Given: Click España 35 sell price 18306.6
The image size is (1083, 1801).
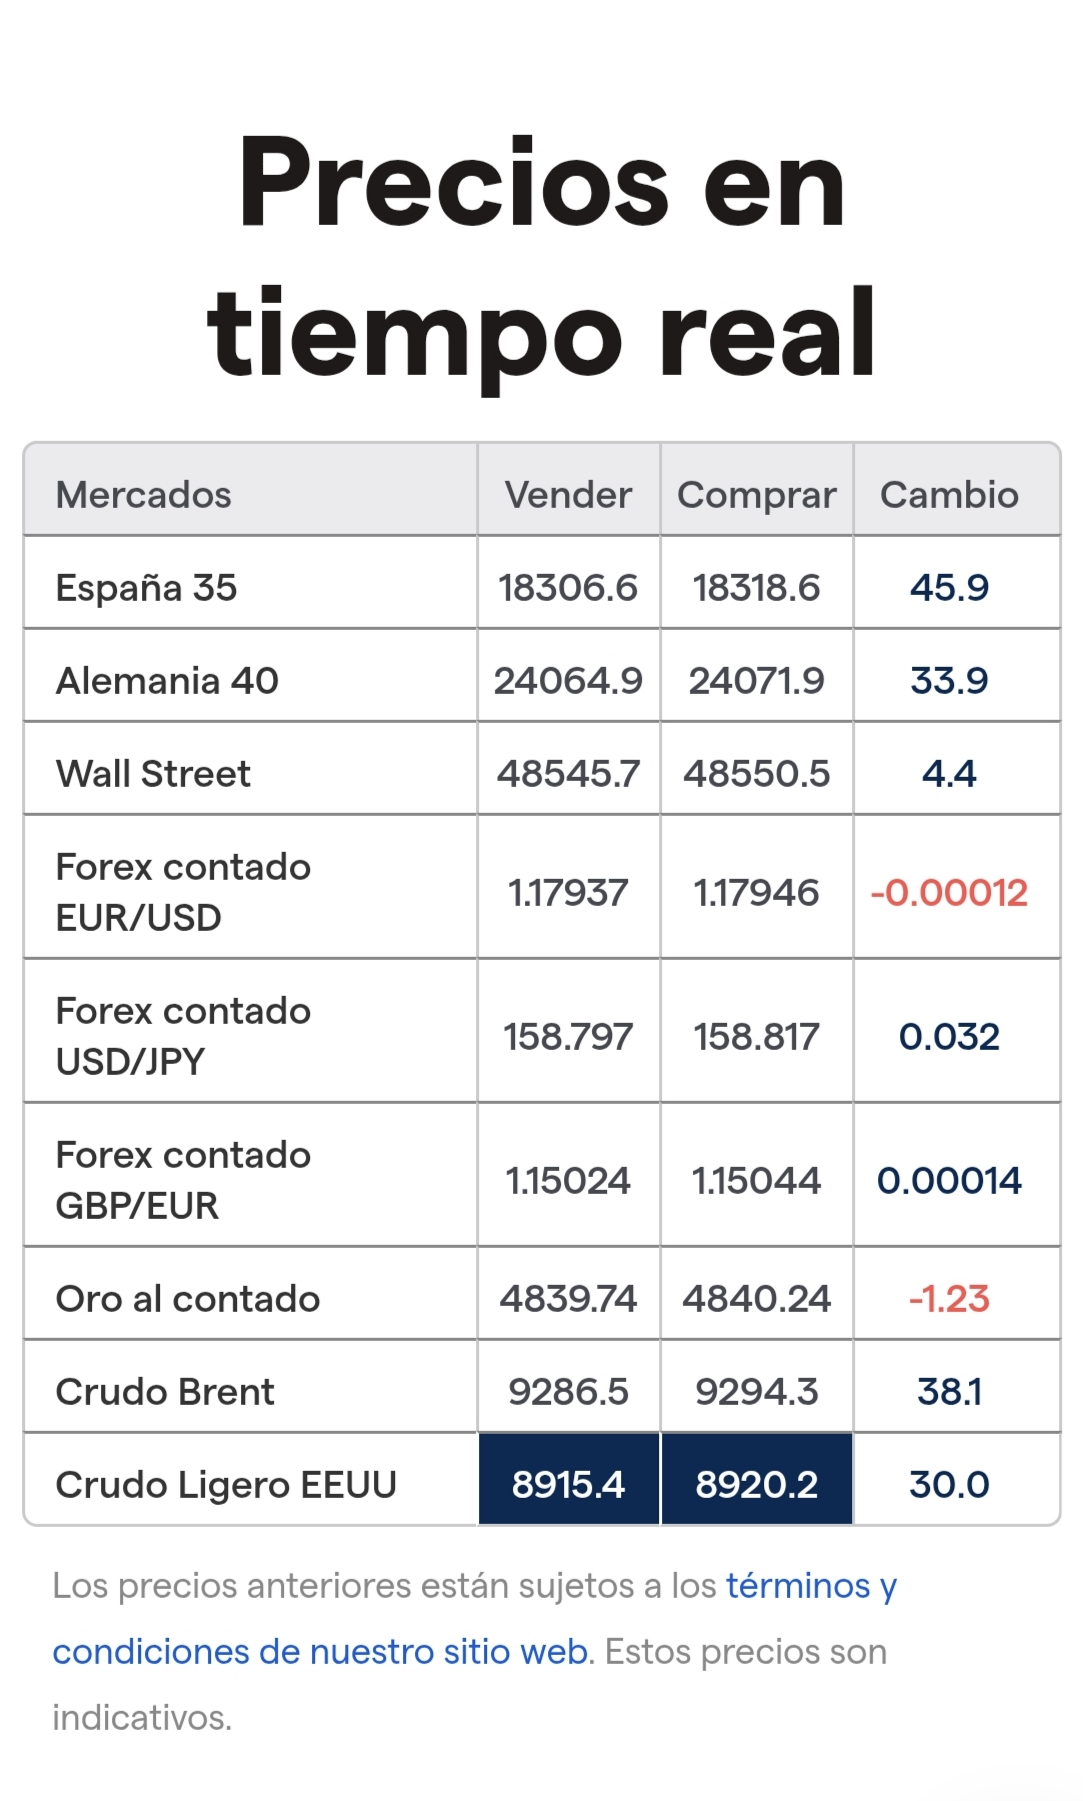Looking at the screenshot, I should tap(568, 588).
